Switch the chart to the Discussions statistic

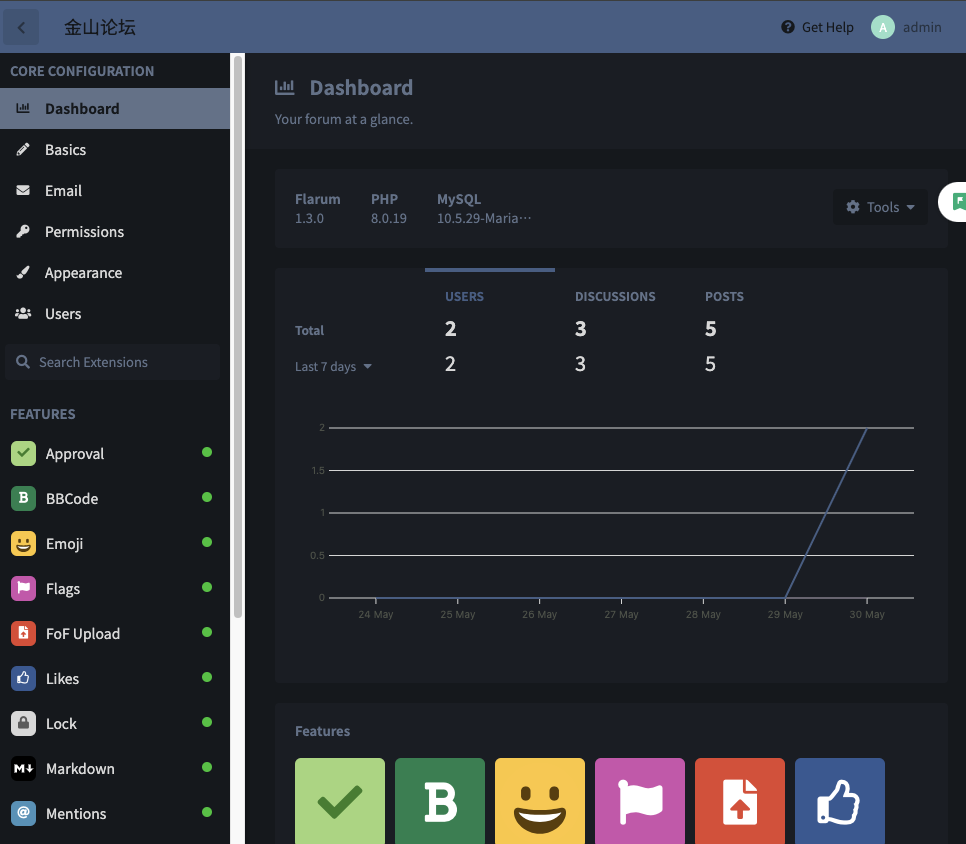[615, 297]
